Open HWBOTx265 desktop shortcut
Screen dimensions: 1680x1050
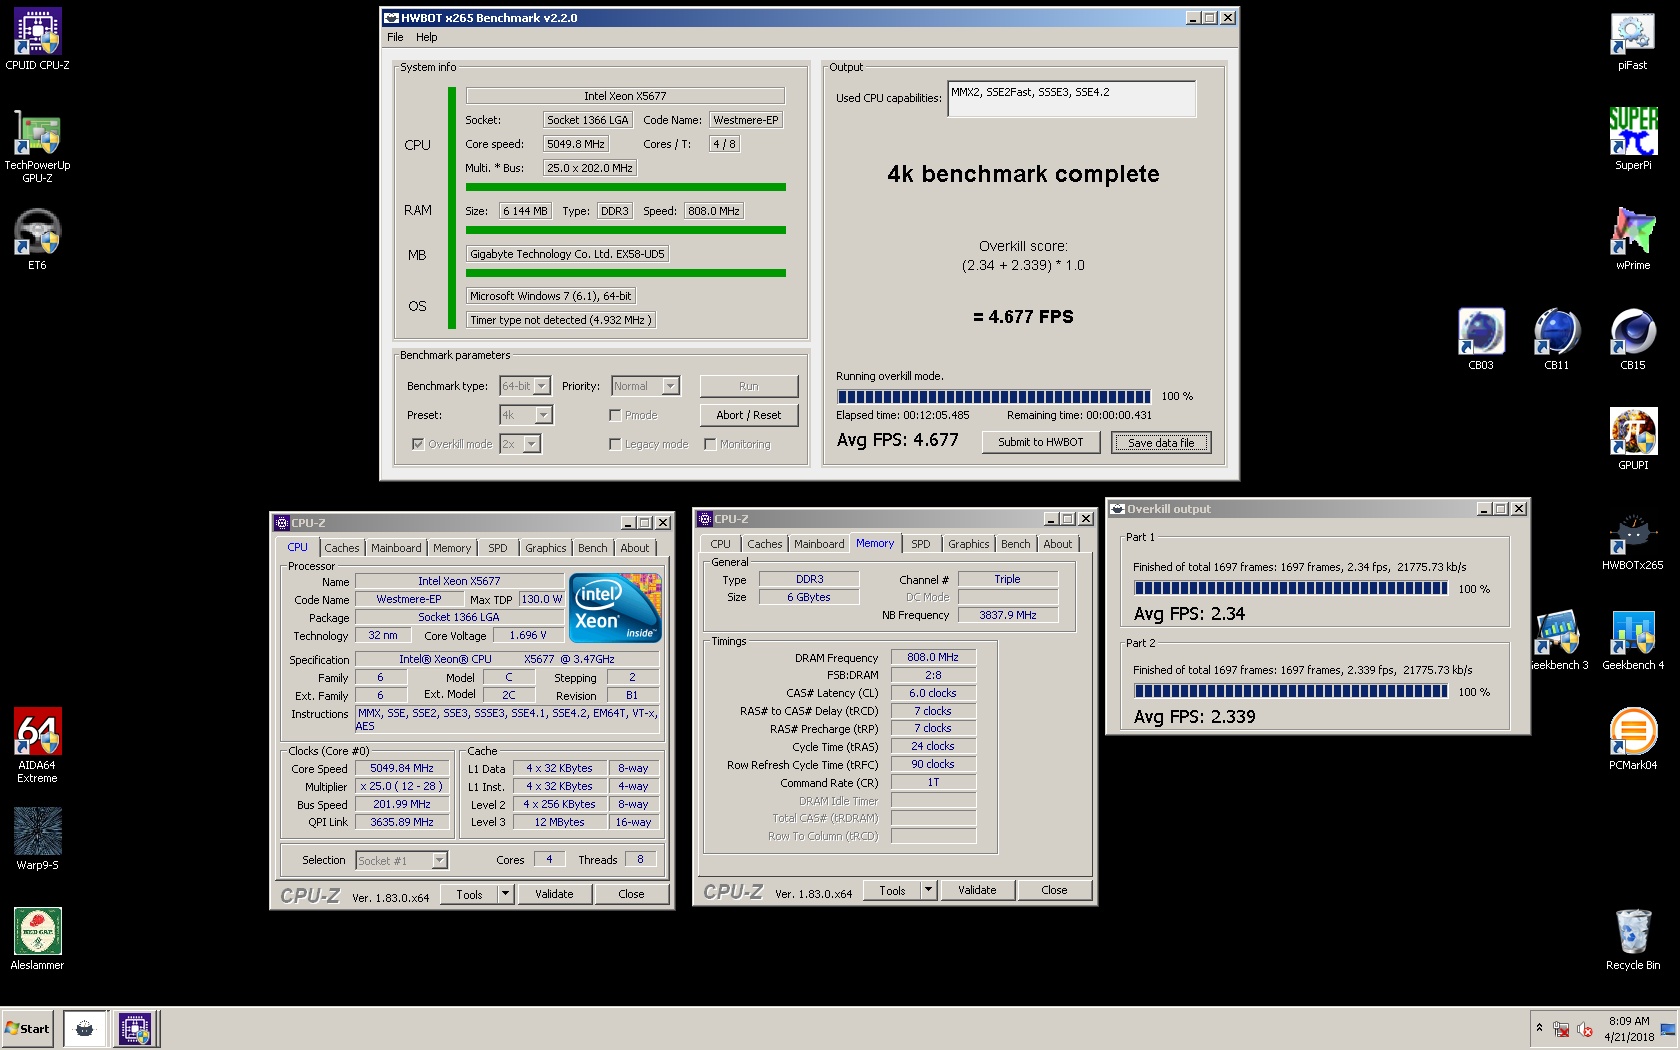point(1633,540)
